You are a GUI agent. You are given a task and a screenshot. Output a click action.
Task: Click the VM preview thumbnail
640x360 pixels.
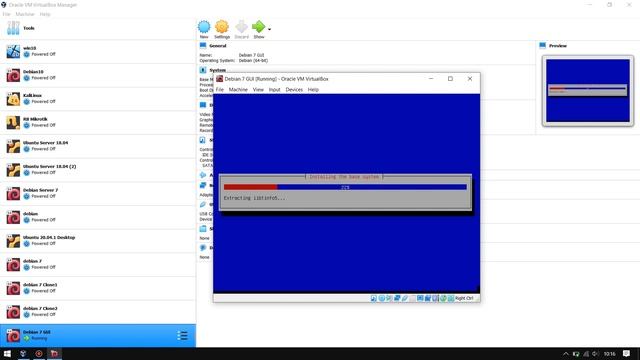[x=588, y=91]
